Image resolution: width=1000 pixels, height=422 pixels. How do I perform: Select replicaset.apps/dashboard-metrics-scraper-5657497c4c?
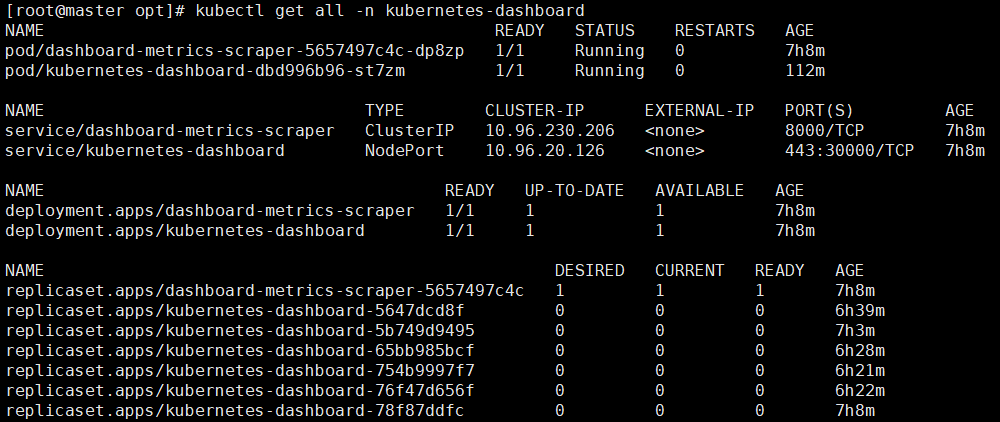pyautogui.click(x=265, y=291)
